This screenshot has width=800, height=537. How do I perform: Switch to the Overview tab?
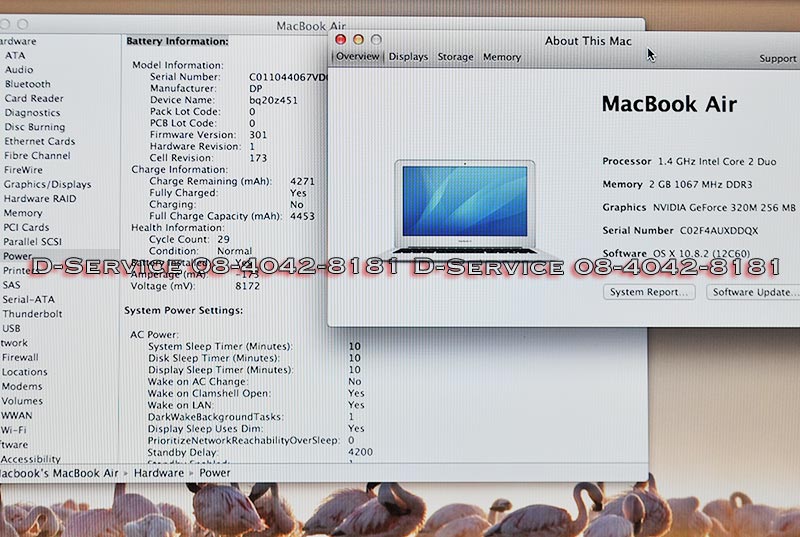(x=358, y=56)
